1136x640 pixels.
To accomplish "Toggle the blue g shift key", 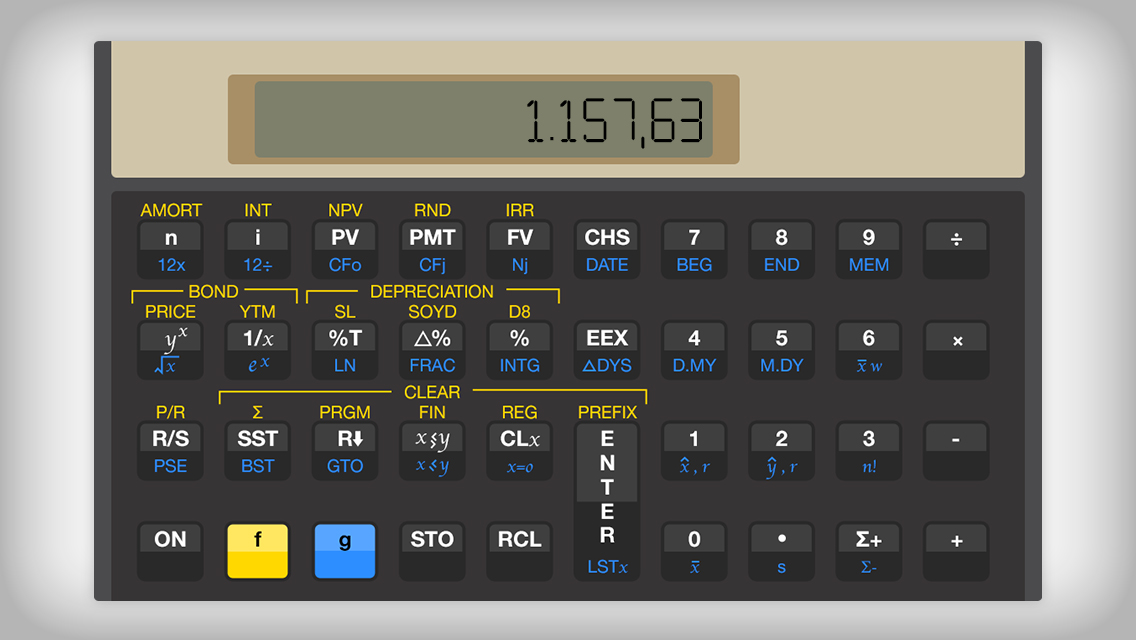I will (345, 550).
